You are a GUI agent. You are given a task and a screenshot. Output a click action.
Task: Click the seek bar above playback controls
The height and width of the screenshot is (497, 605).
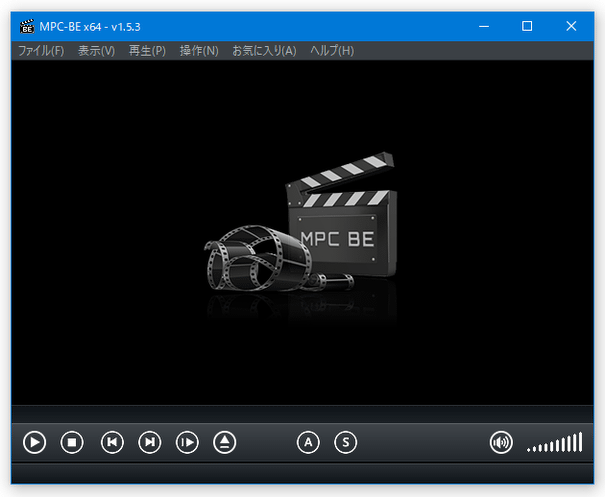coord(302,414)
